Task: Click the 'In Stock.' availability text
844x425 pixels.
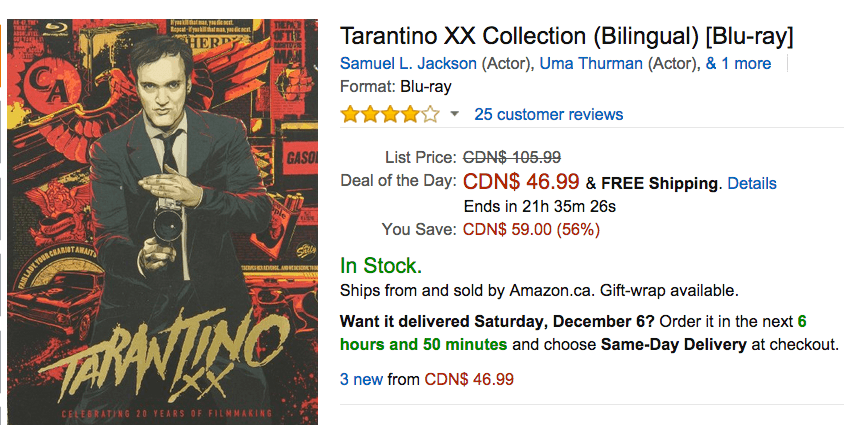Action: [x=381, y=266]
